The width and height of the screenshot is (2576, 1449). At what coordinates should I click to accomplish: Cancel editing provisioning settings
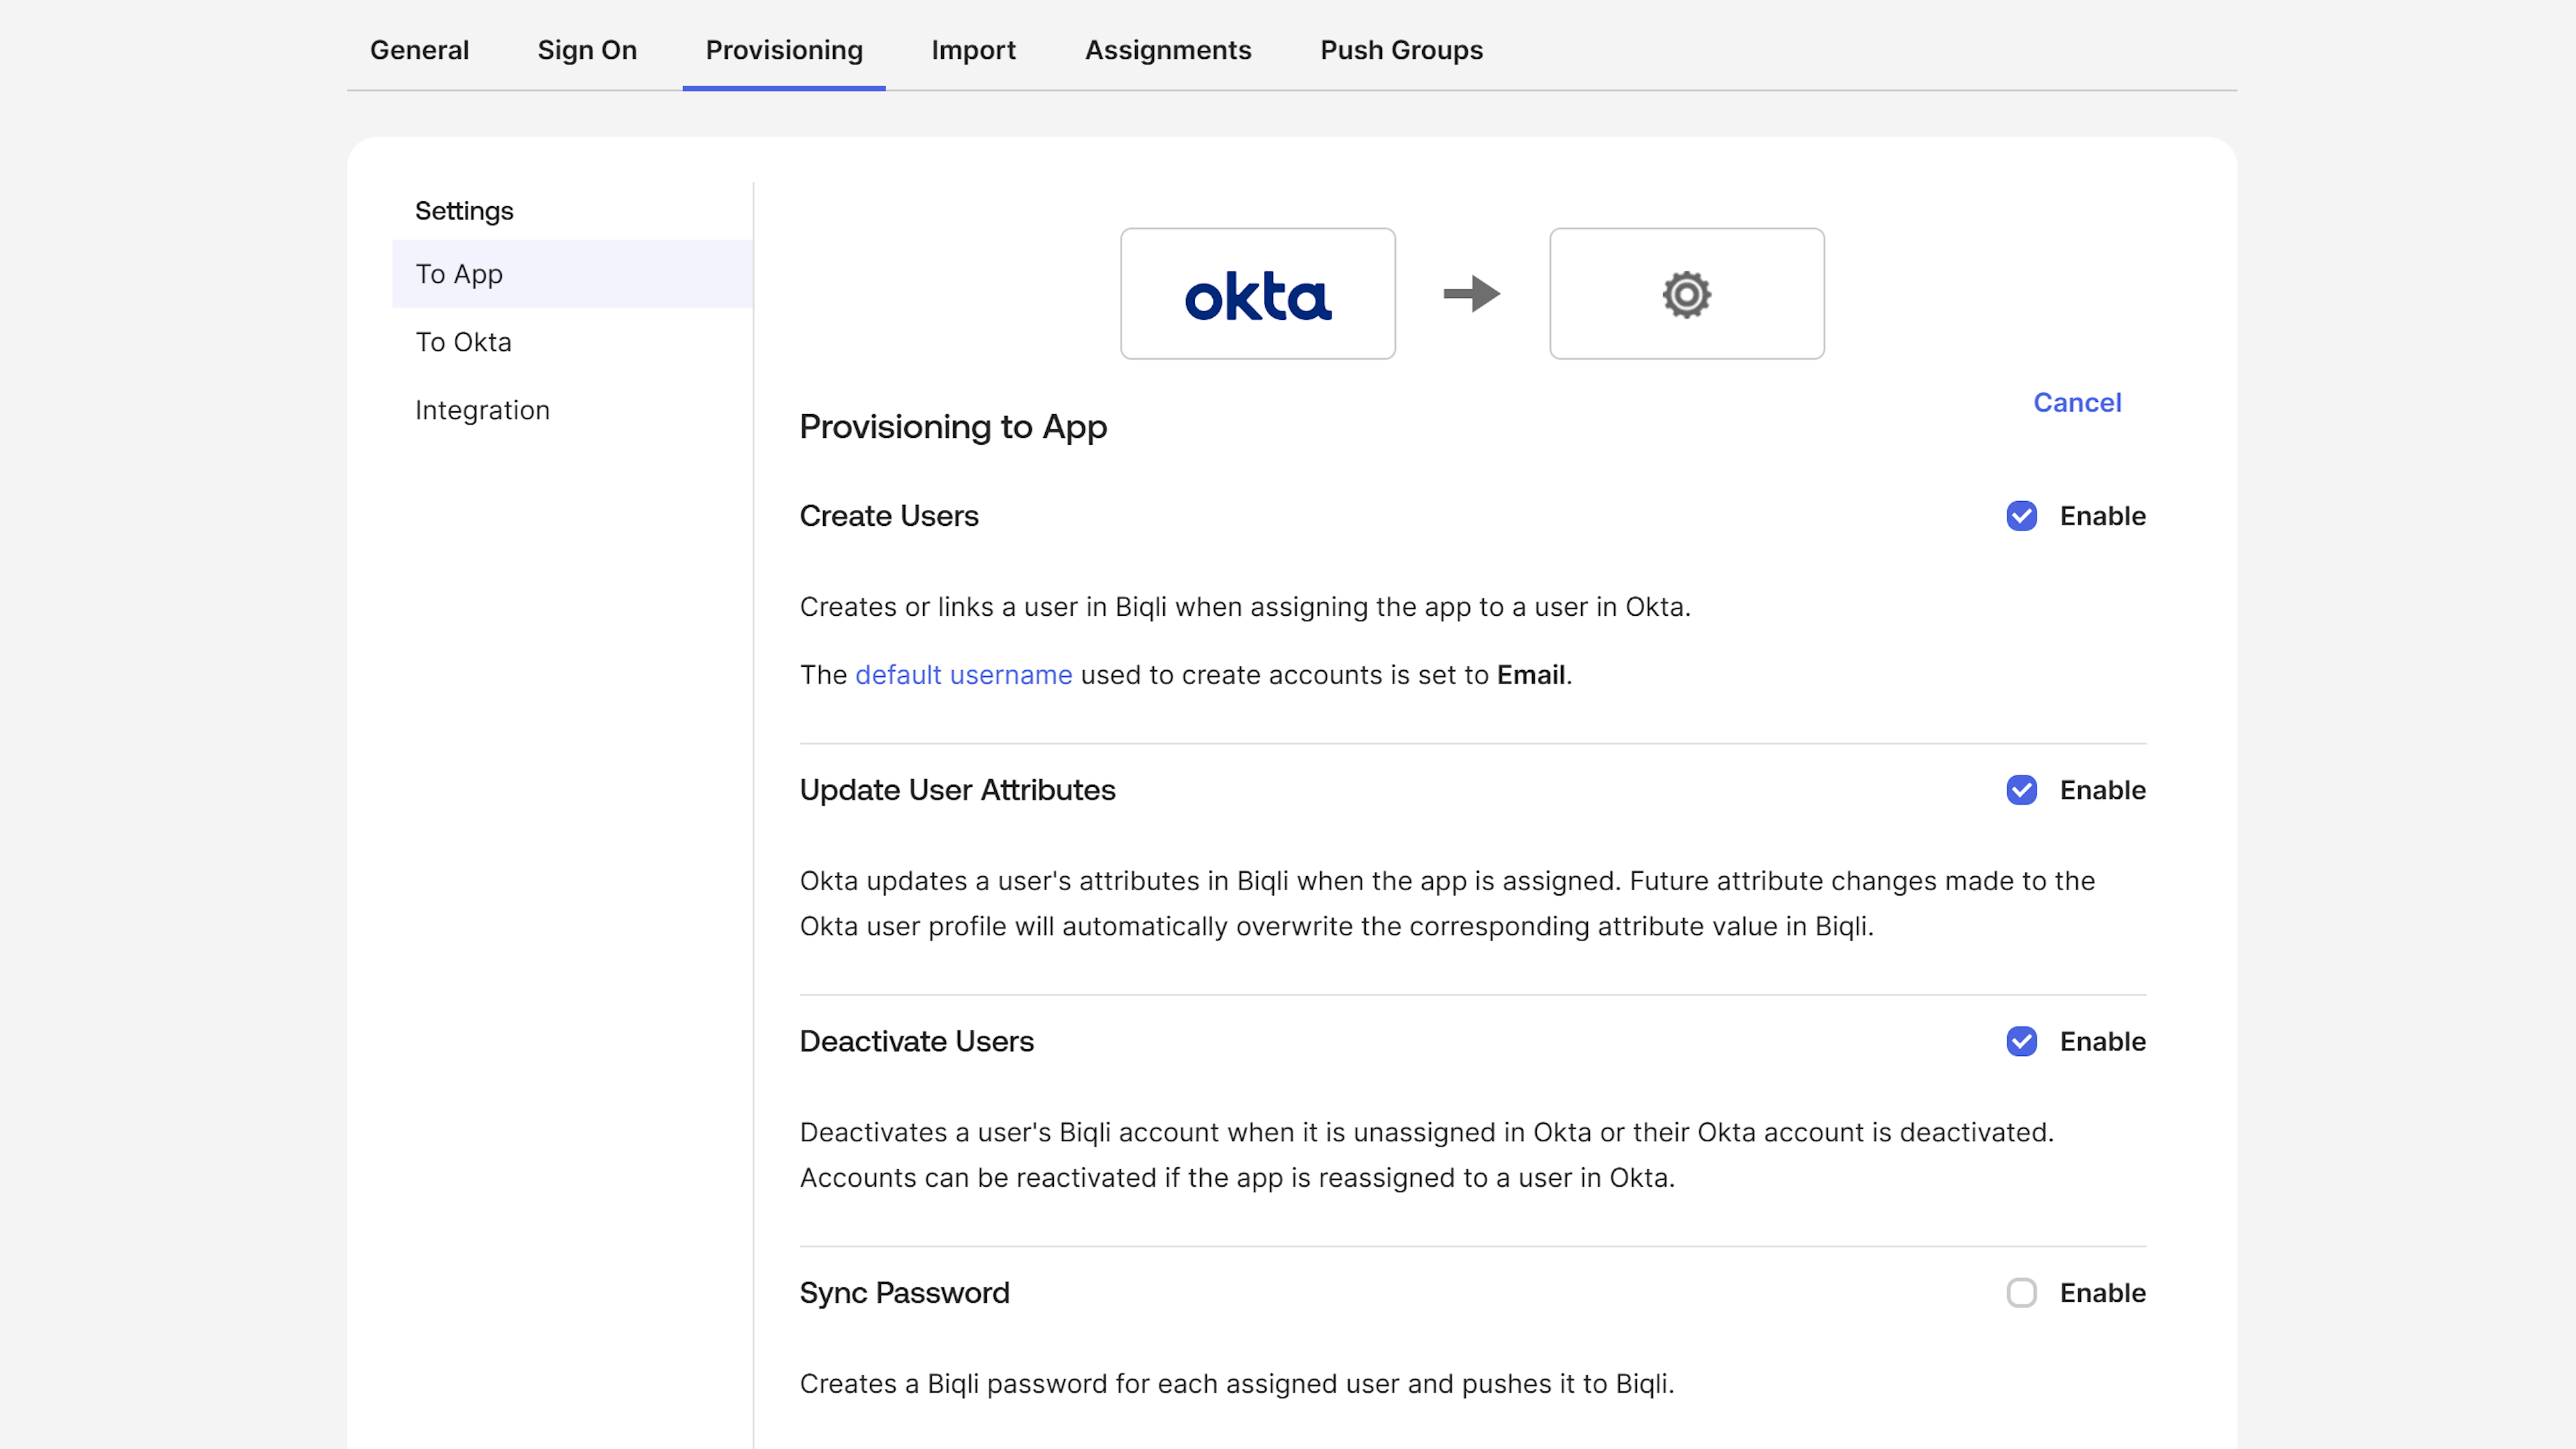point(2077,402)
